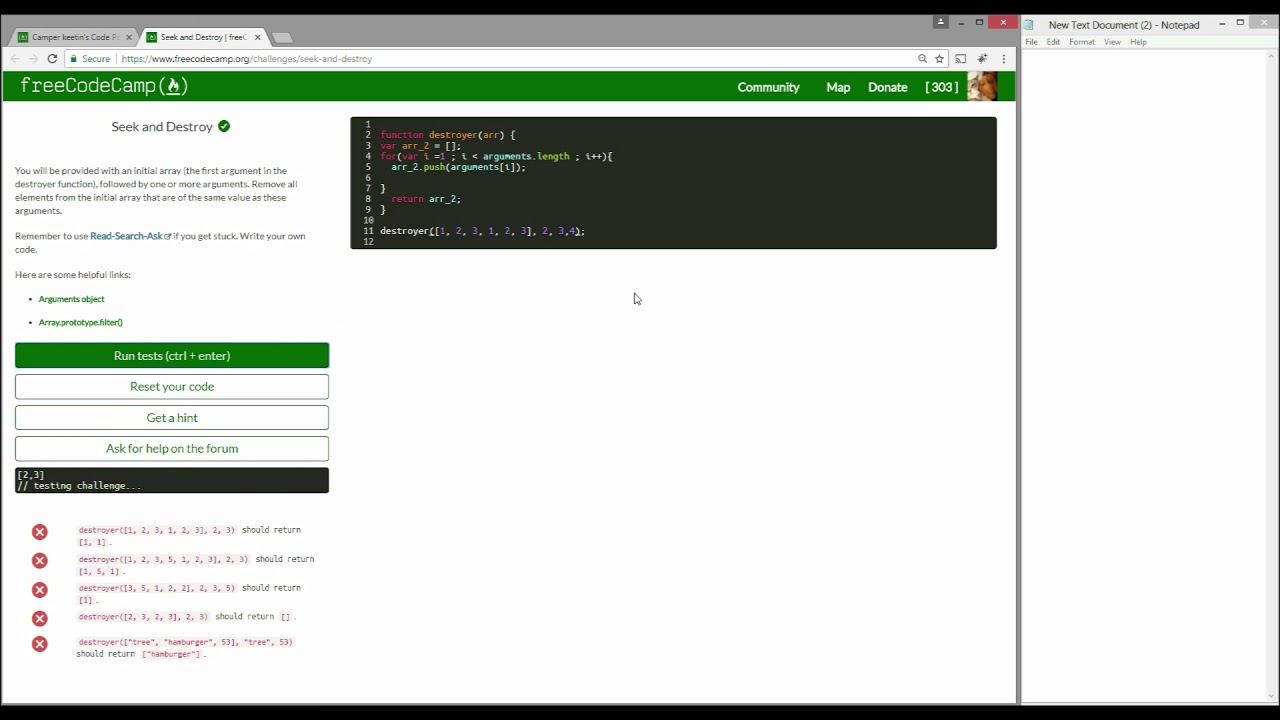Click the zoom magnifier icon in address bar

(922, 59)
